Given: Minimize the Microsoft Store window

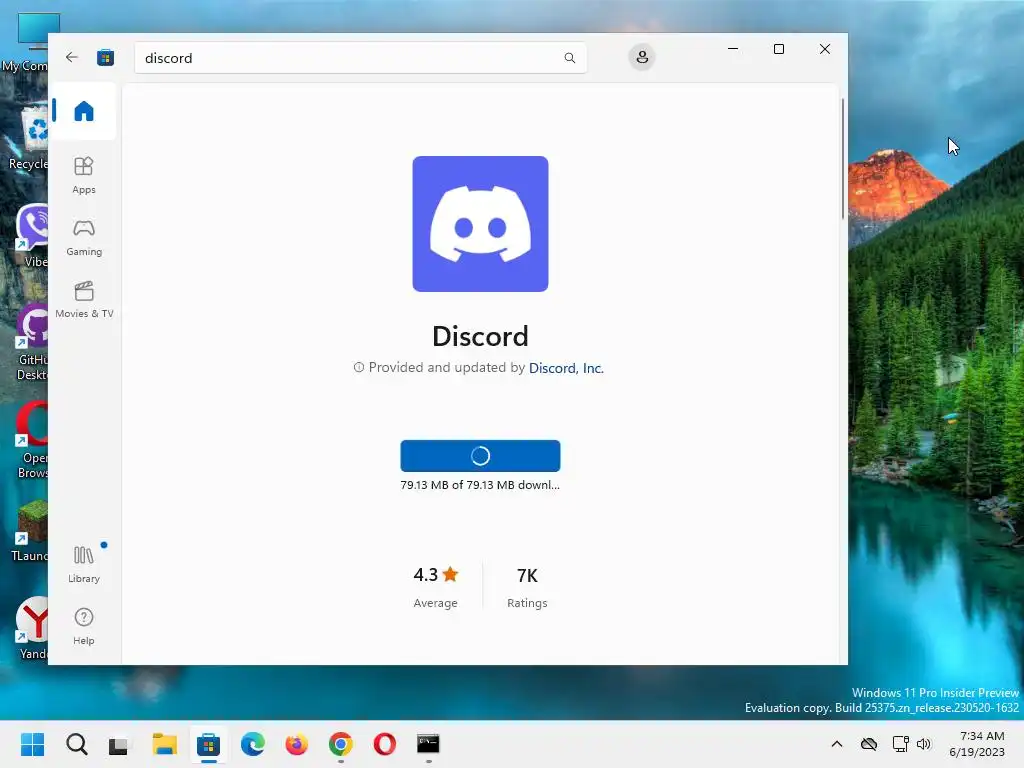Looking at the screenshot, I should (733, 49).
